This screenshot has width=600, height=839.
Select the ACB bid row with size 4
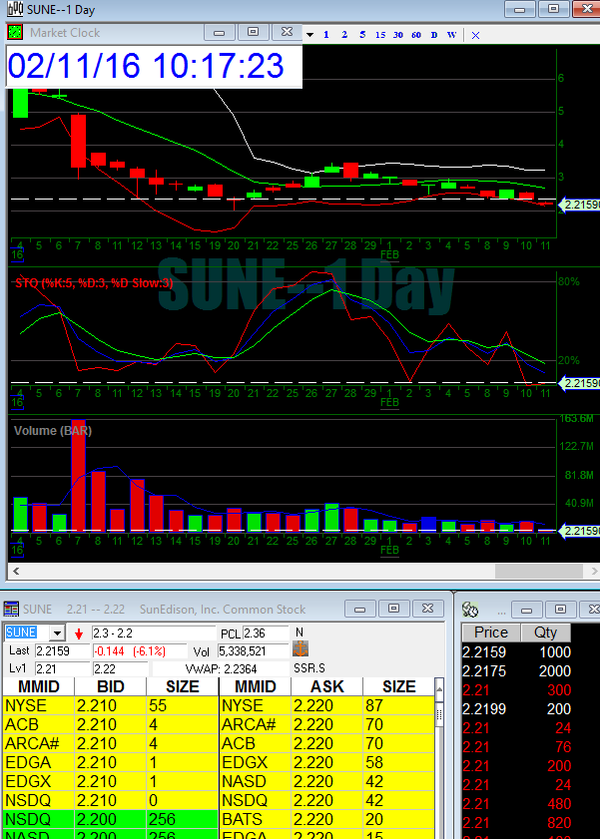(x=110, y=724)
